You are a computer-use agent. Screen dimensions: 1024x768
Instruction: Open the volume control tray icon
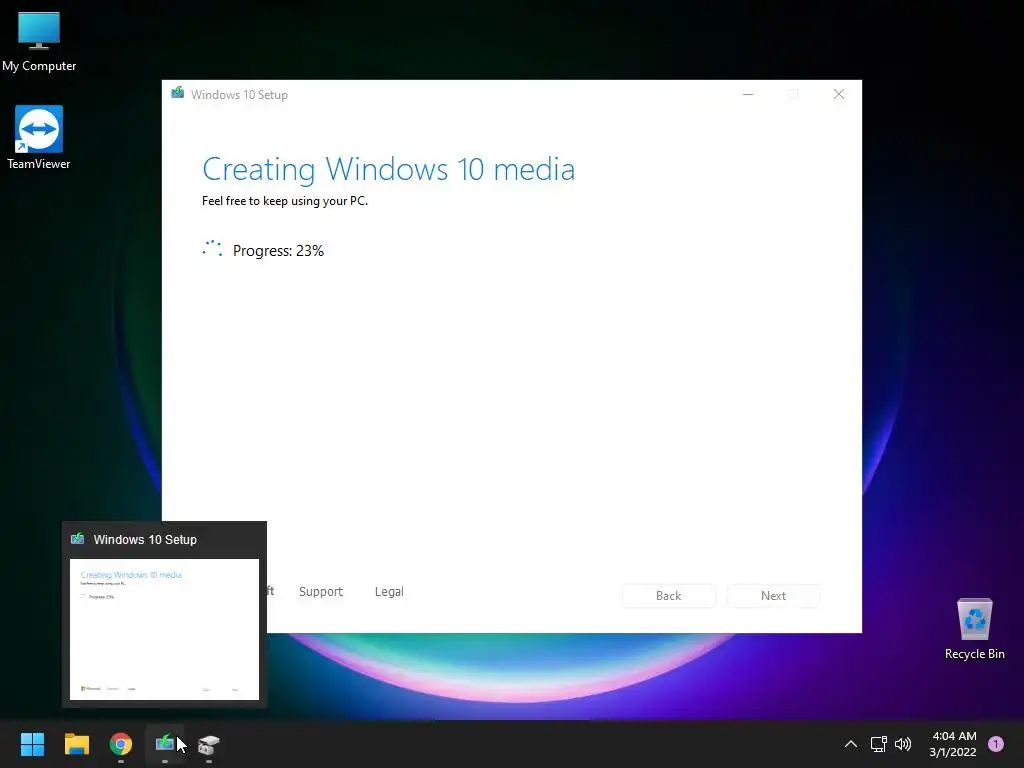(903, 744)
